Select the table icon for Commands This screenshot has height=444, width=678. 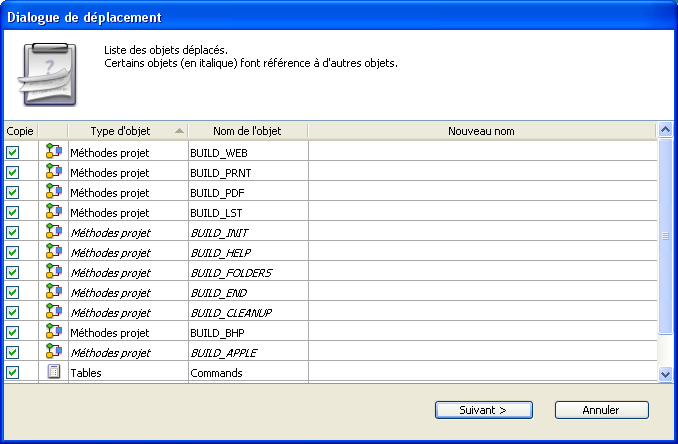coord(54,372)
